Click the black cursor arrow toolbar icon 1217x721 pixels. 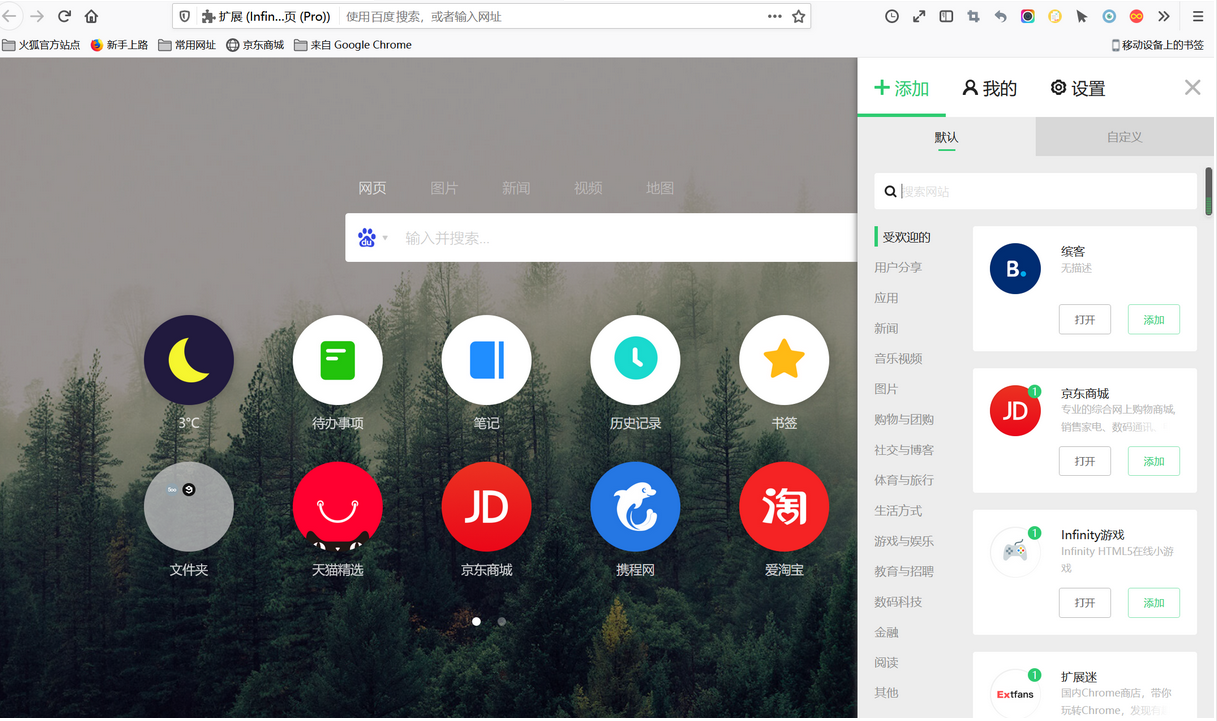1082,16
